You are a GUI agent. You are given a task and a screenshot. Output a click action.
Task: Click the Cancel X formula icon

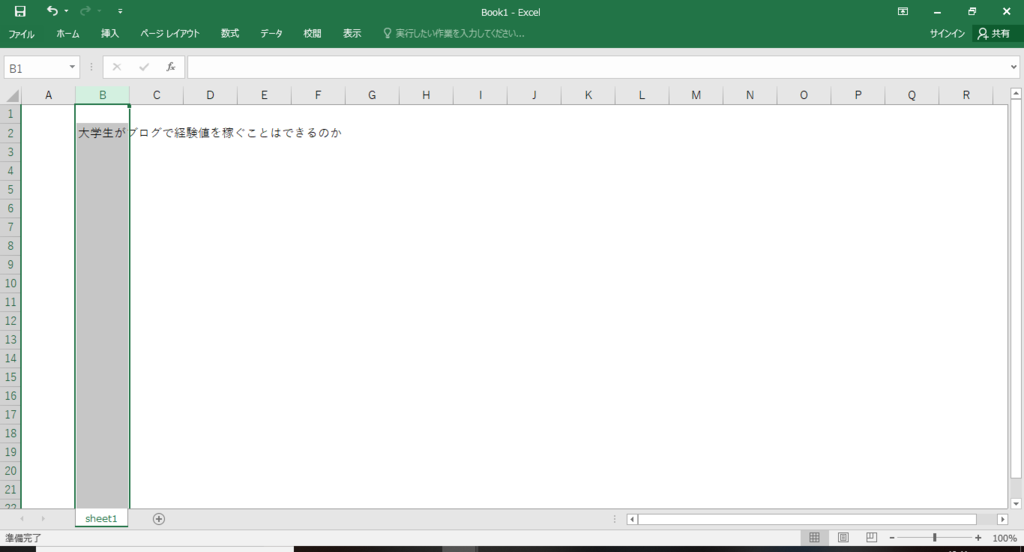tap(117, 67)
